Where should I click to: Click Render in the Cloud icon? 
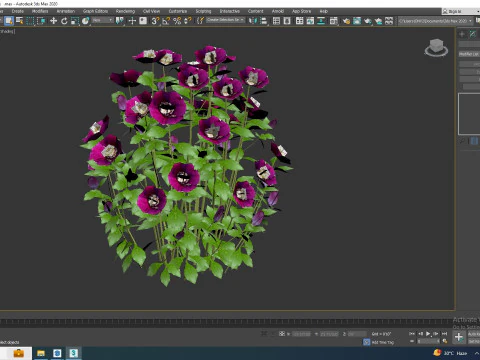point(378,21)
